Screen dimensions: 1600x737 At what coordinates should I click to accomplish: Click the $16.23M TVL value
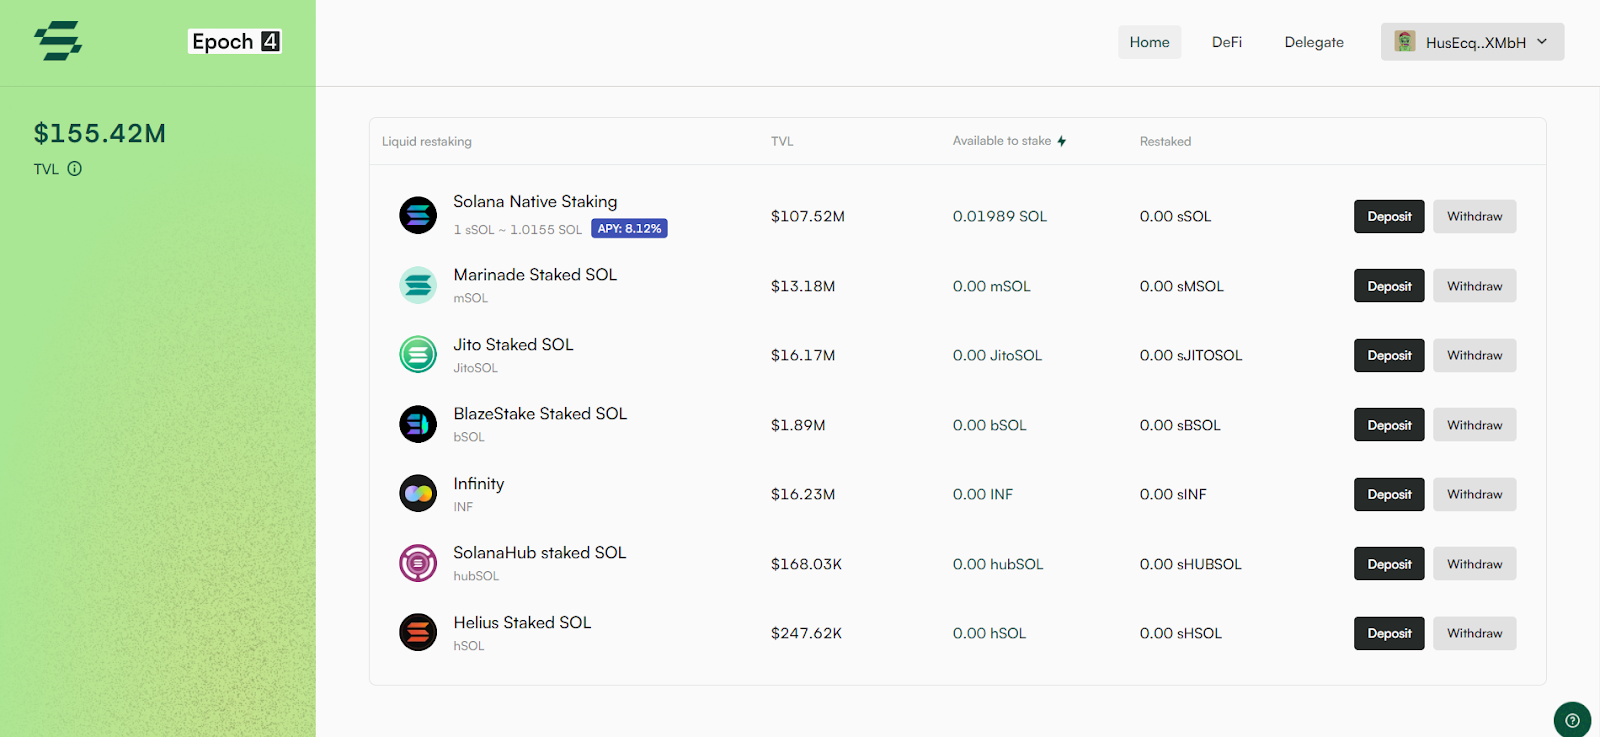click(803, 494)
